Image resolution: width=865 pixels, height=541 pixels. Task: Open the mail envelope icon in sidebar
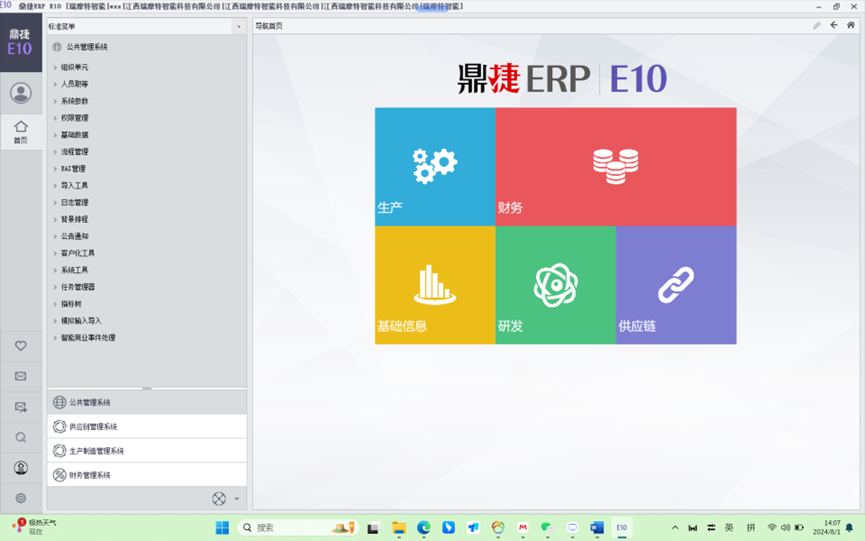click(x=20, y=377)
